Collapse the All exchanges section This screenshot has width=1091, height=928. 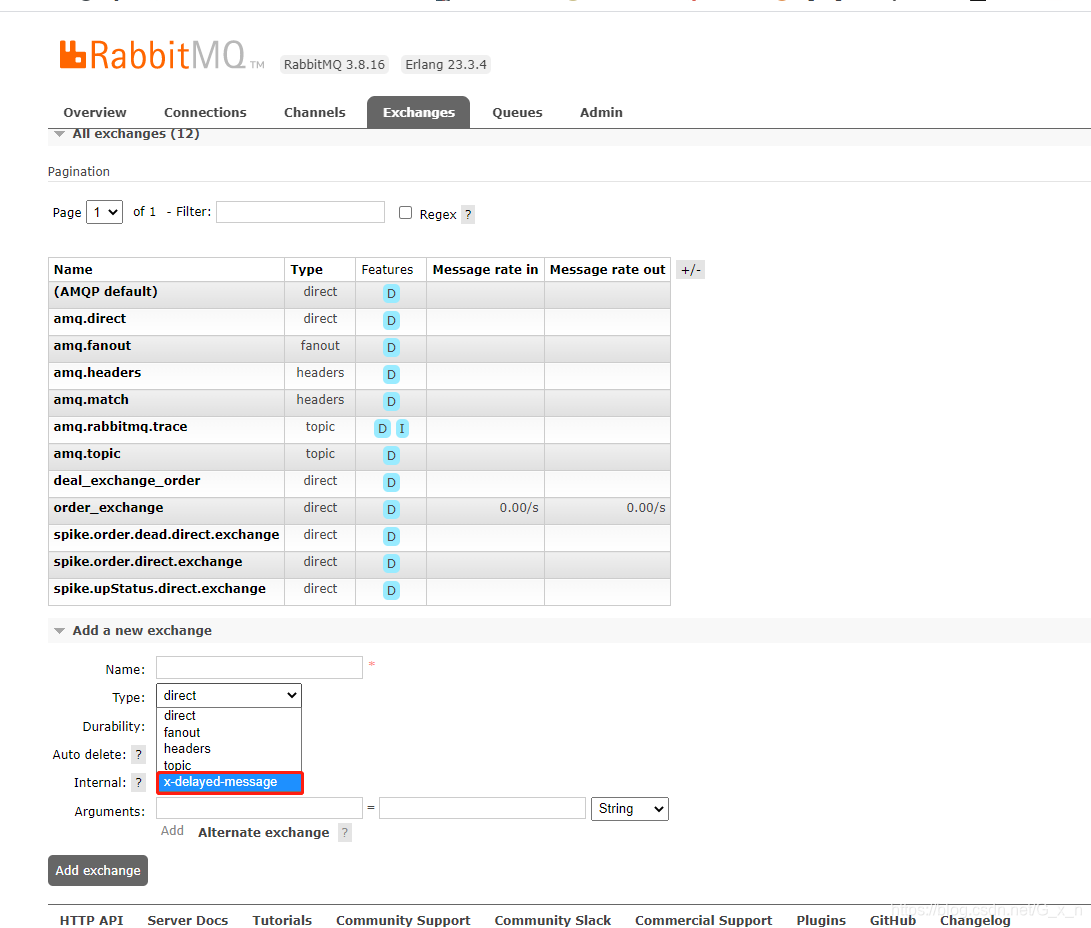[x=128, y=134]
